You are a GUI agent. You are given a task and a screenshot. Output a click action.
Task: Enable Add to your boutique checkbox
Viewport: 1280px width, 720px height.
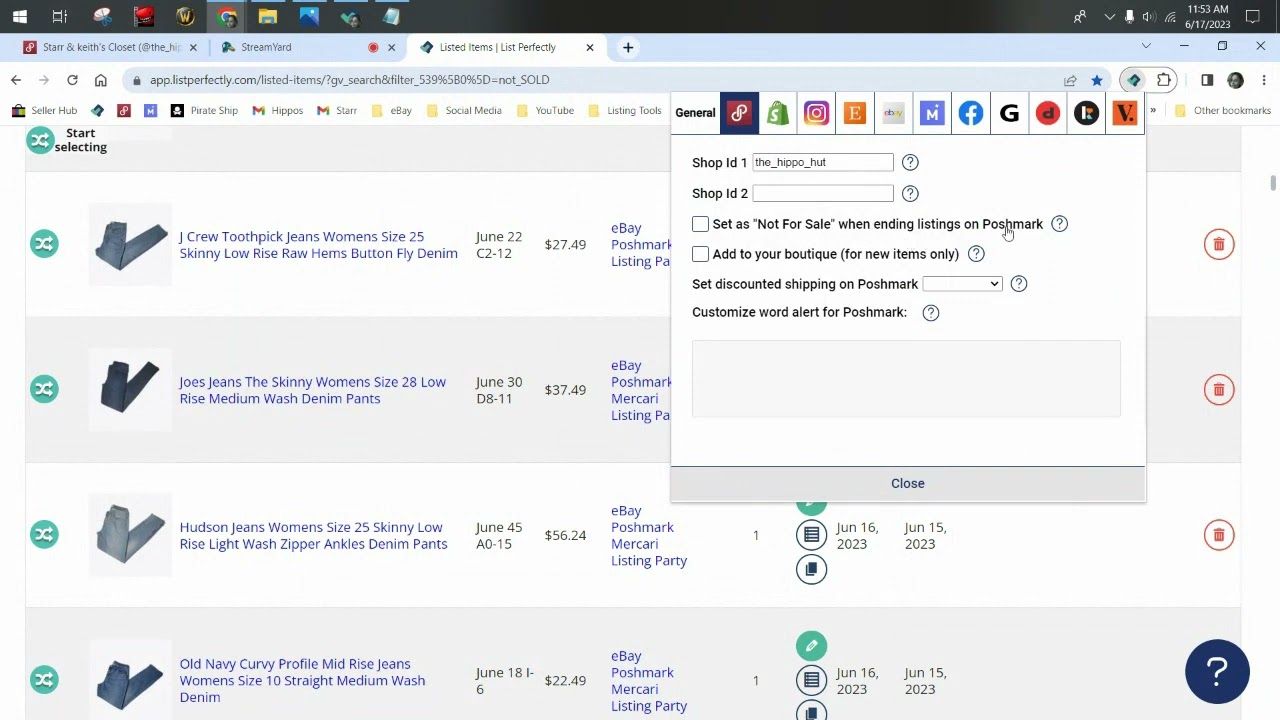[x=700, y=254]
